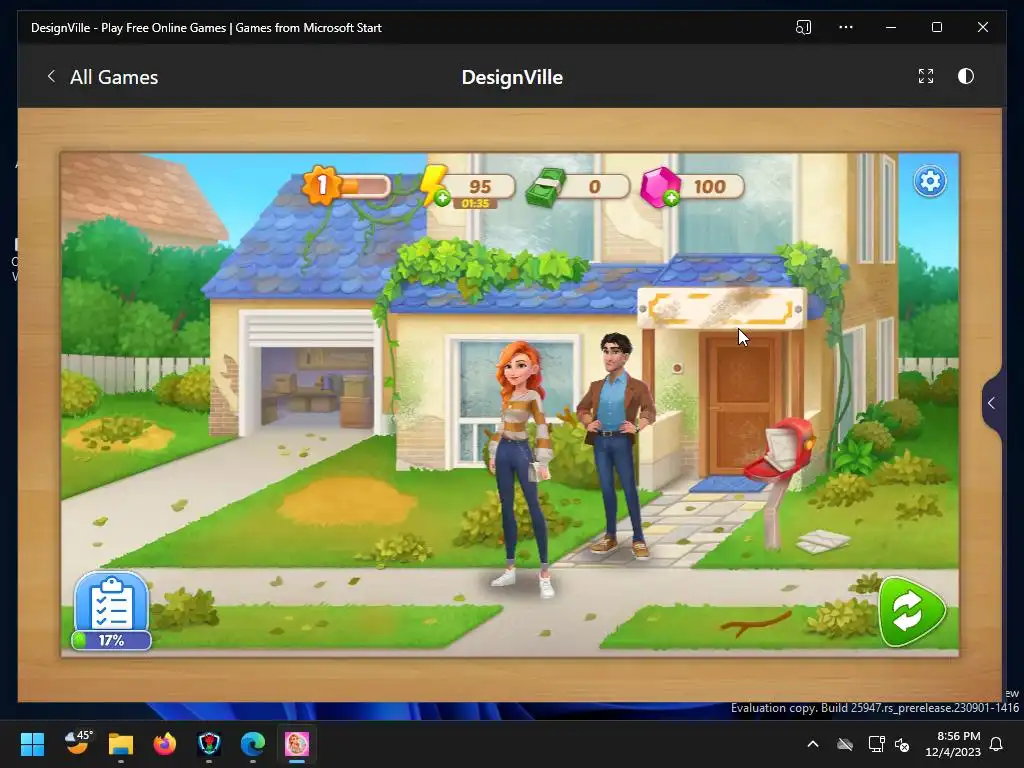Open the game settings gear
This screenshot has height=768, width=1024.
click(x=930, y=181)
